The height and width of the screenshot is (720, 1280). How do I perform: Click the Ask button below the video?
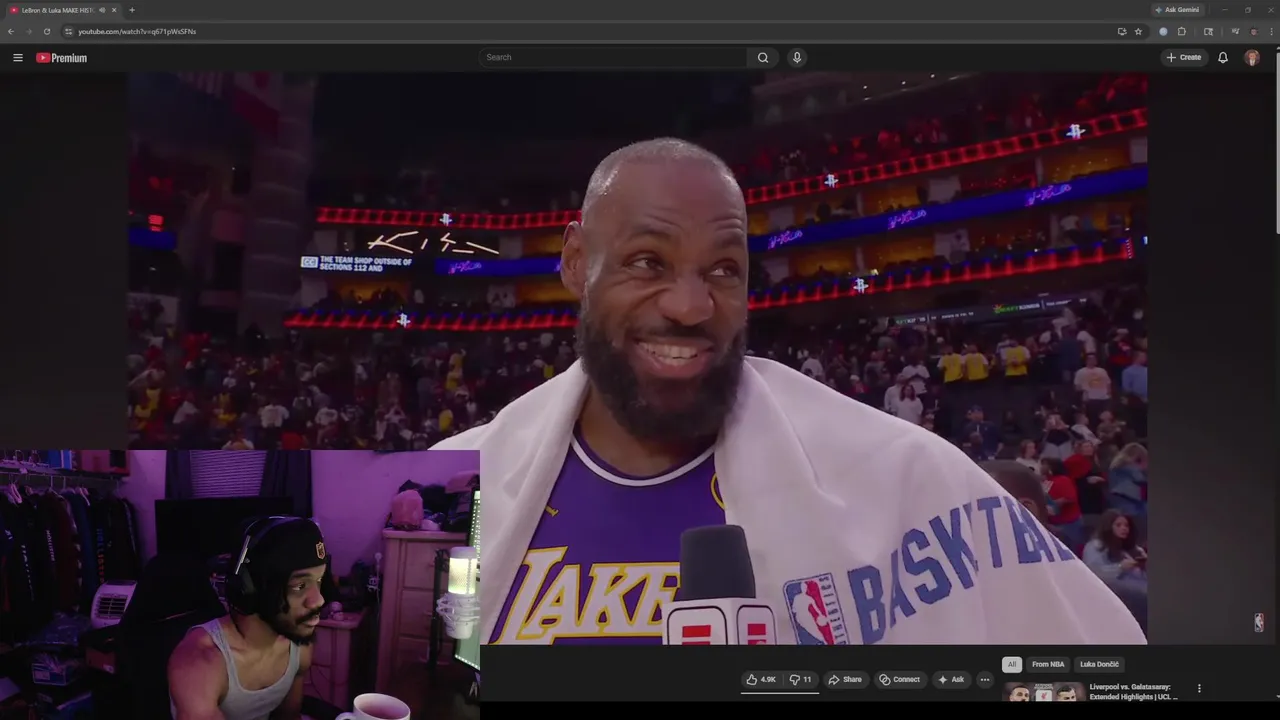pos(951,680)
